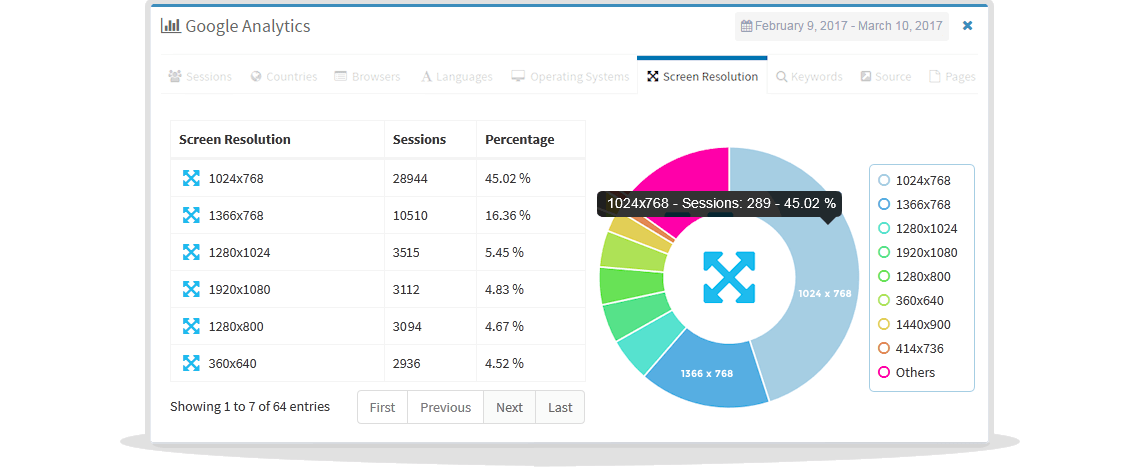Click the 3094 sessions cell
This screenshot has width=1140, height=467.
pos(430,327)
